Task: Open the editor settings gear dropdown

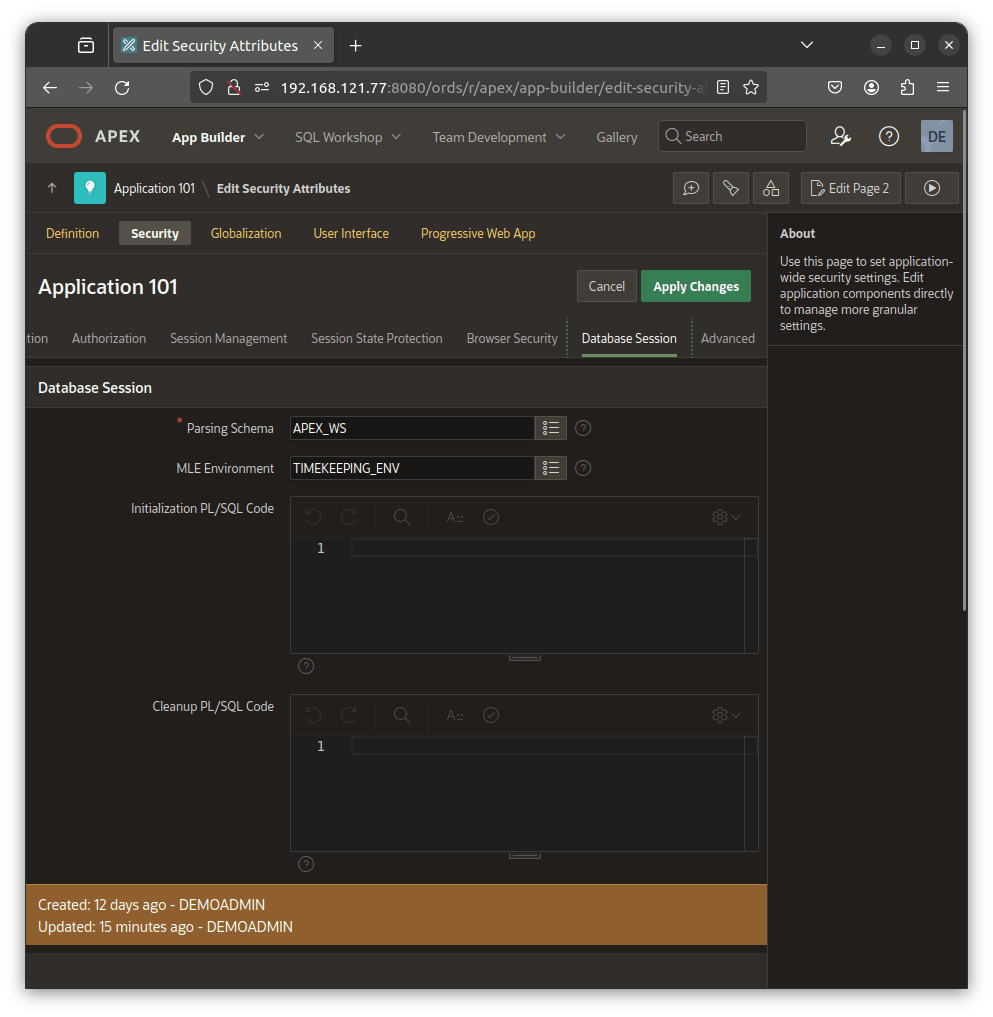Action: tap(722, 517)
